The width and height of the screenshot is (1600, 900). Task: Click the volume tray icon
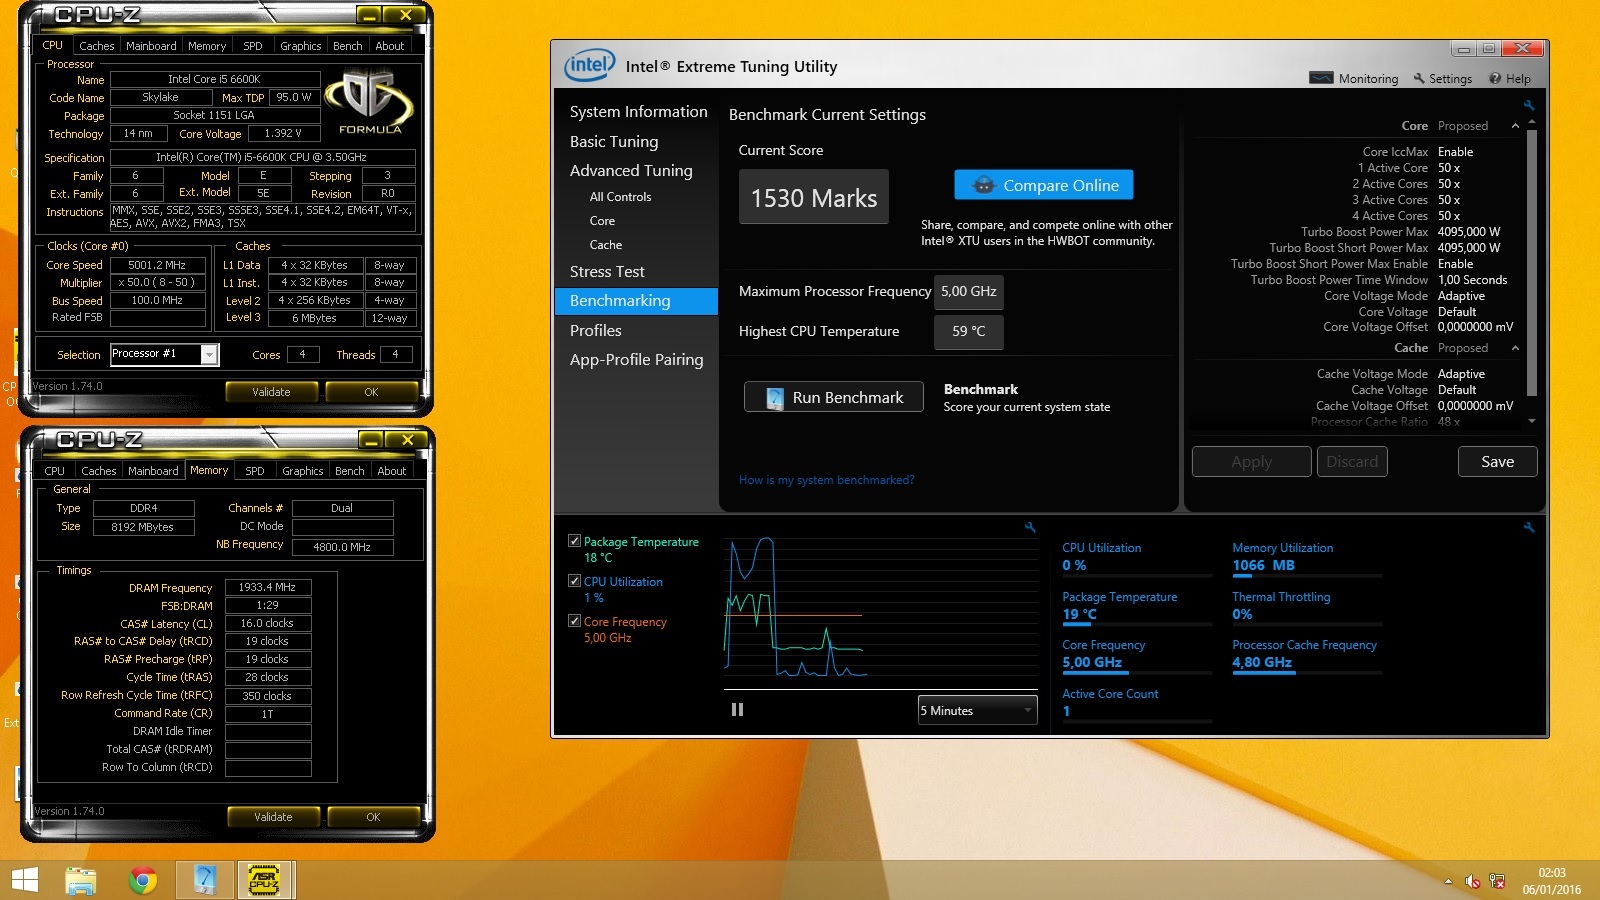[x=1472, y=881]
